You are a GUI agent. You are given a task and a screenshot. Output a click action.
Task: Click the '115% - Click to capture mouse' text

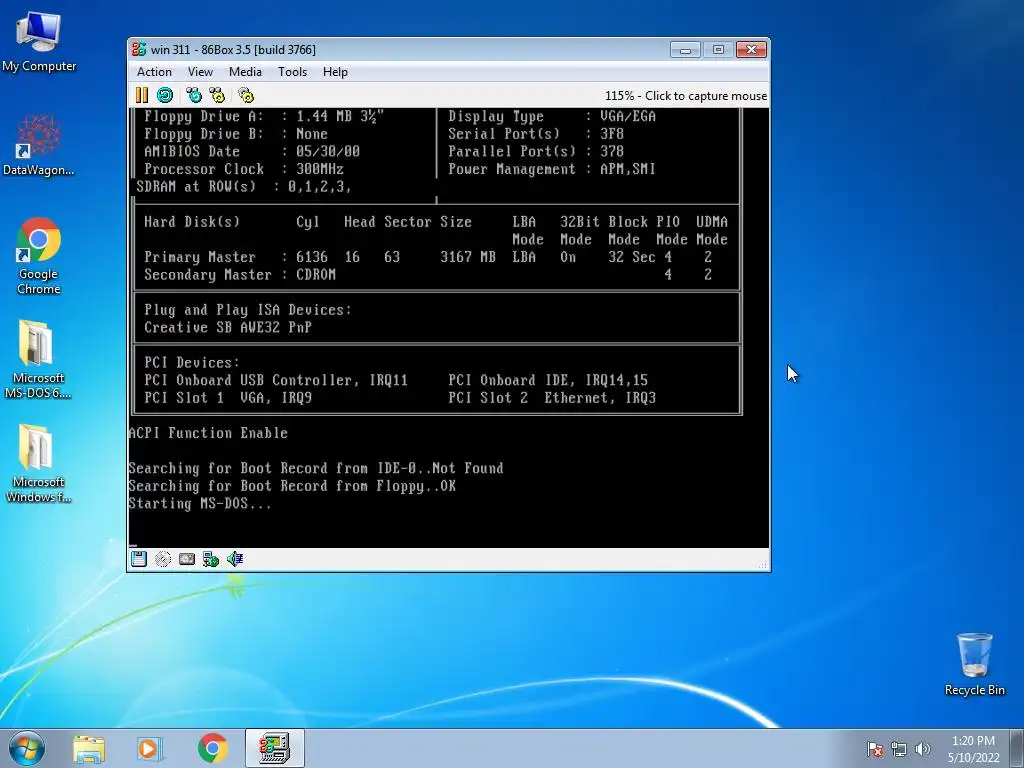point(686,95)
